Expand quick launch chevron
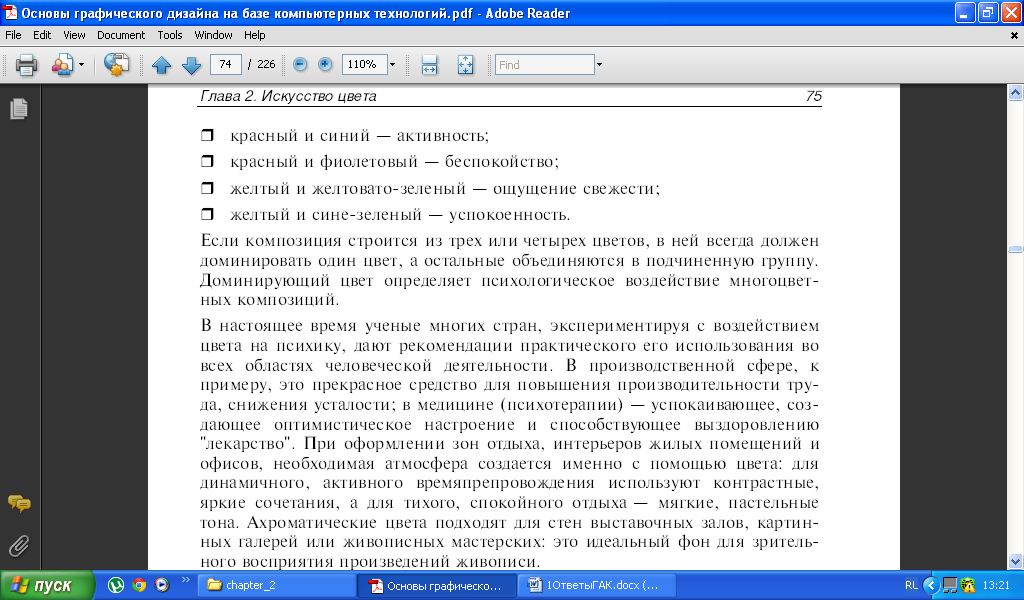Screen dimensions: 1024x600 coord(185,579)
